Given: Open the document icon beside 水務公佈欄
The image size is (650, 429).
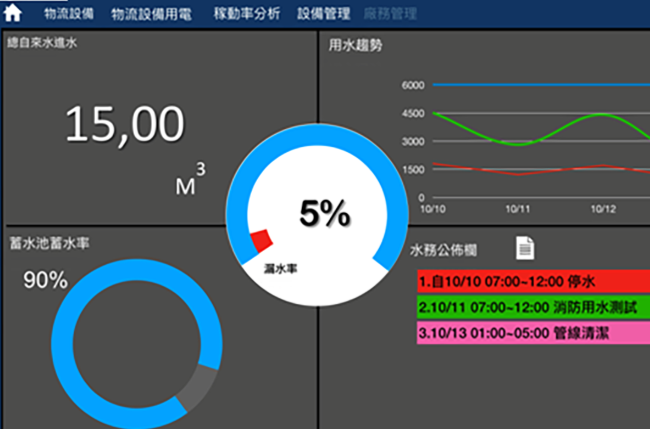Looking at the screenshot, I should tap(525, 247).
